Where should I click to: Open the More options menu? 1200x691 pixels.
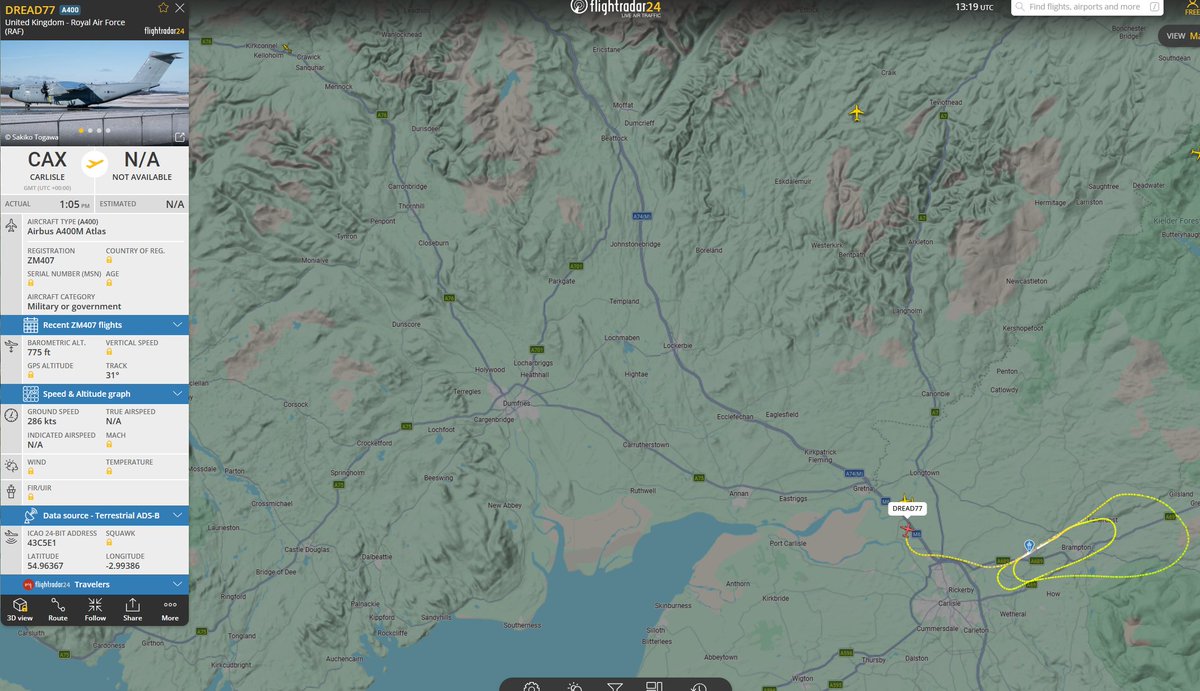pos(170,609)
